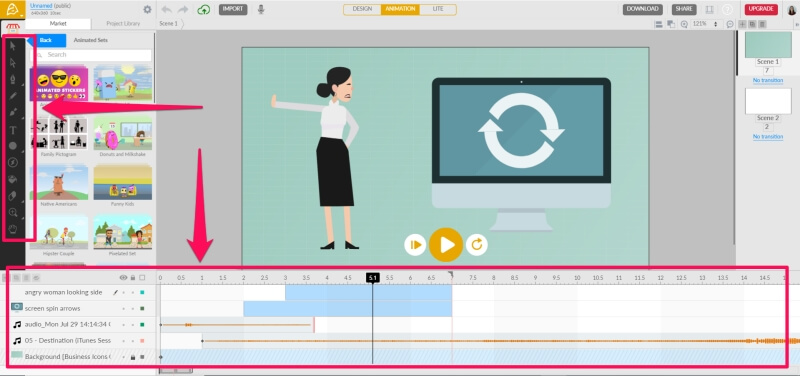Click the blue Back button
800x376 pixels.
click(47, 40)
